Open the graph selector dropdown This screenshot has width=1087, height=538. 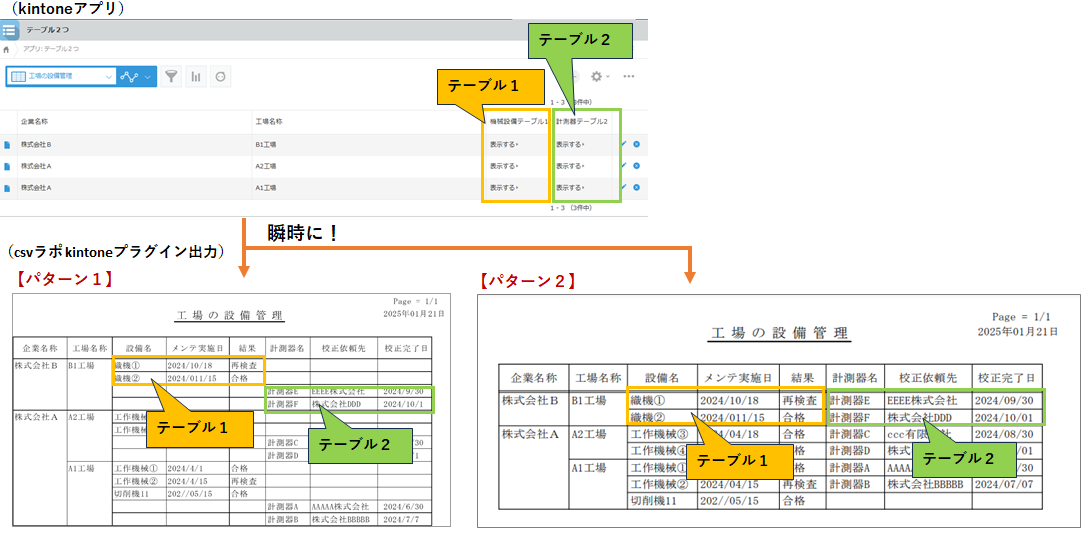coord(137,76)
